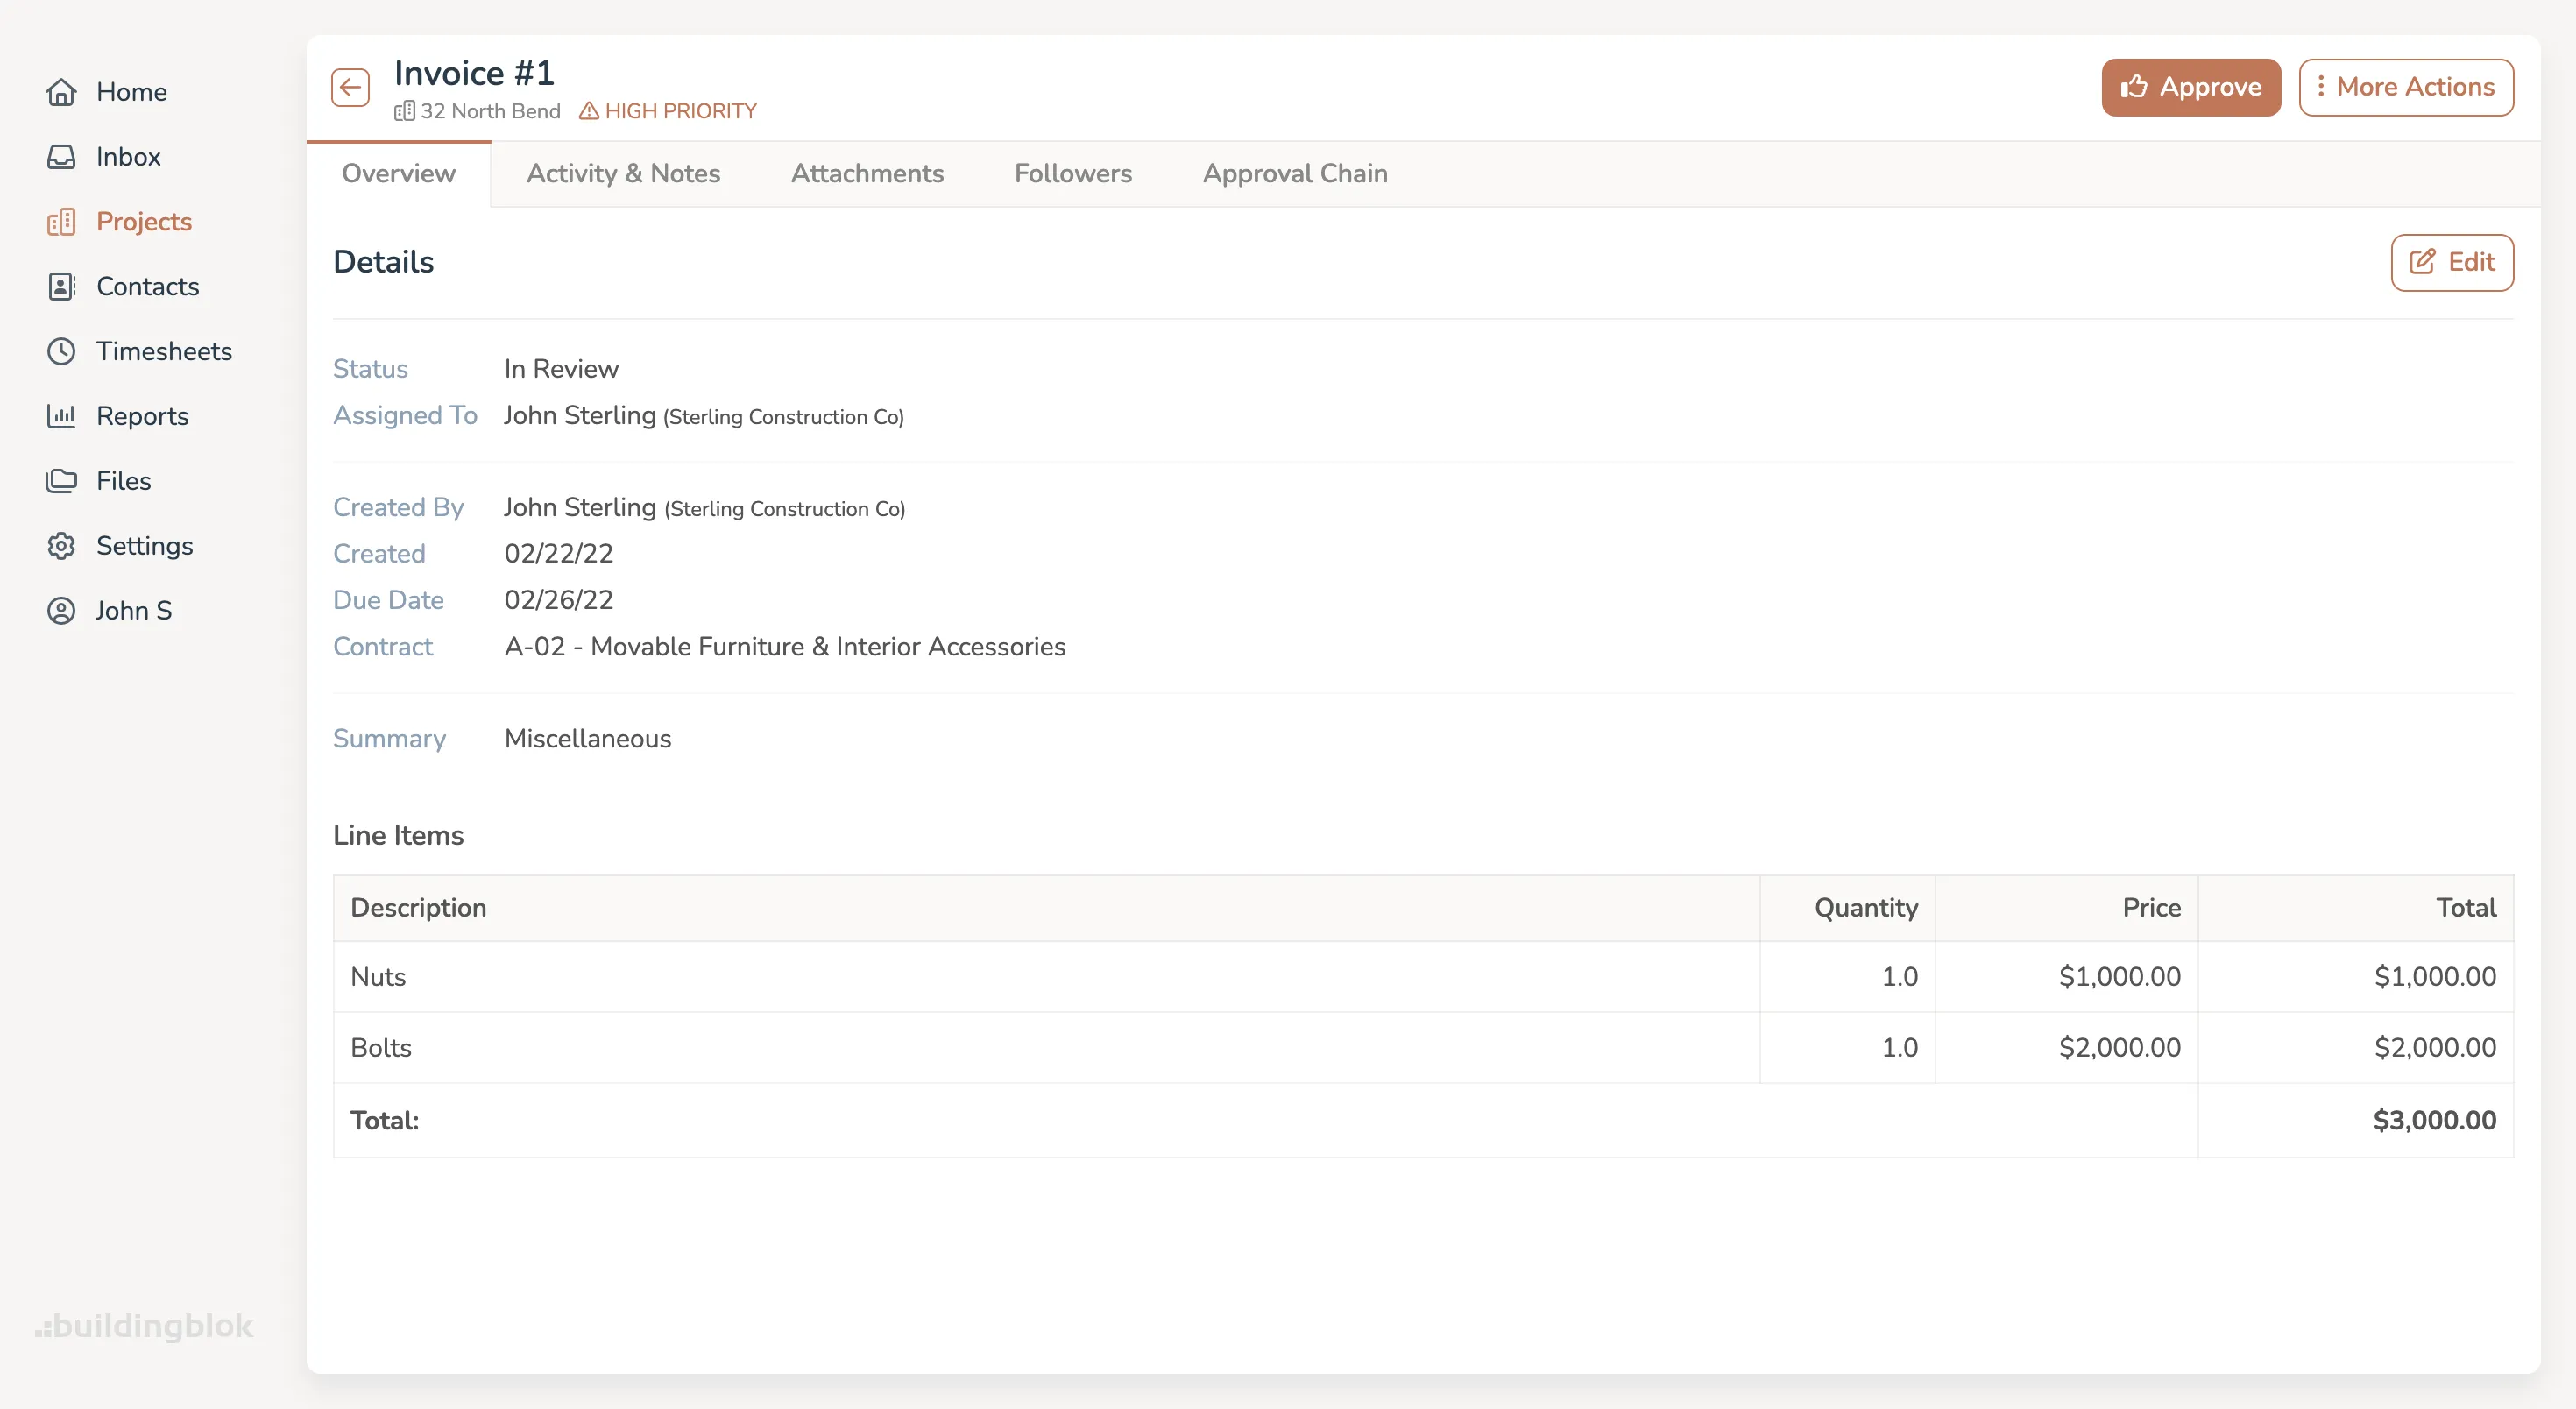Open Contacts using the sidebar icon

click(x=62, y=286)
